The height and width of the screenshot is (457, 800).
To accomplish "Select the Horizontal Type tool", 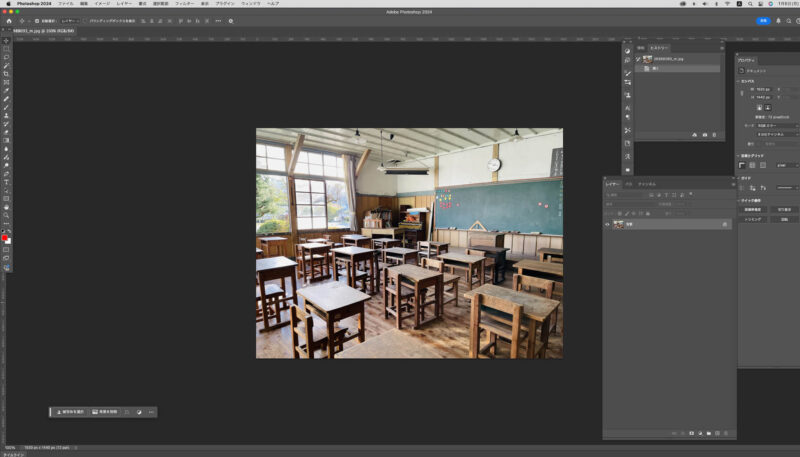I will point(6,182).
